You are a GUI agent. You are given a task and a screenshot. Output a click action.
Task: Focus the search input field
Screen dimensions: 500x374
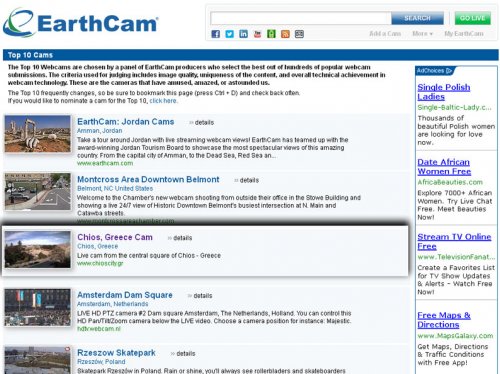(x=301, y=18)
